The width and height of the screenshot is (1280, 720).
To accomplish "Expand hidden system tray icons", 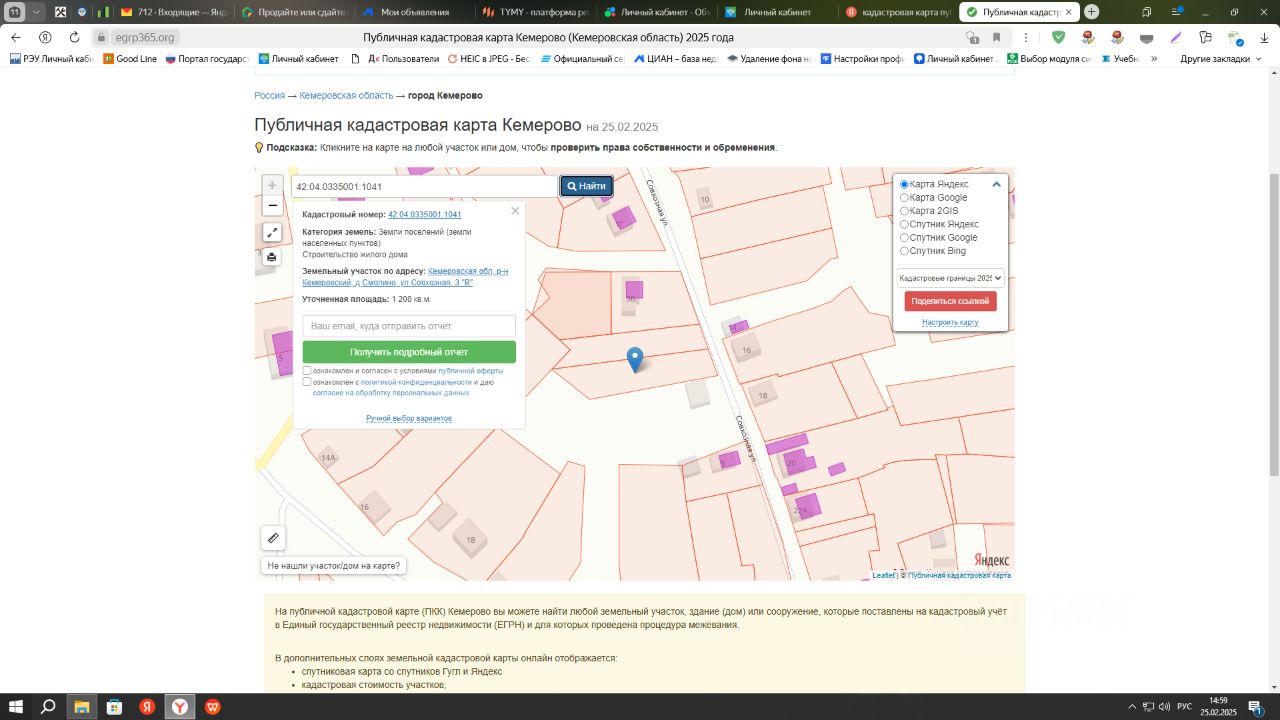I will tap(1132, 707).
